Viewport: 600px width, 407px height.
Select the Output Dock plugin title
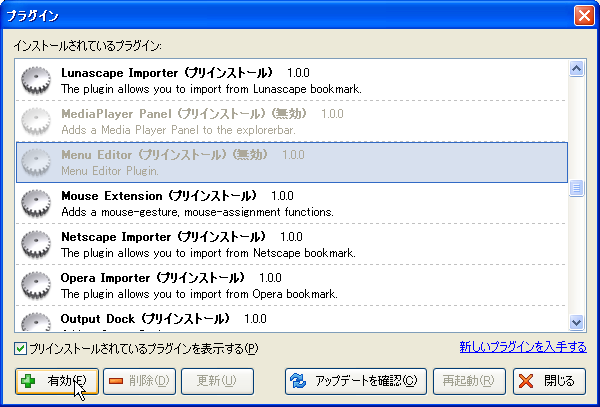click(x=145, y=318)
